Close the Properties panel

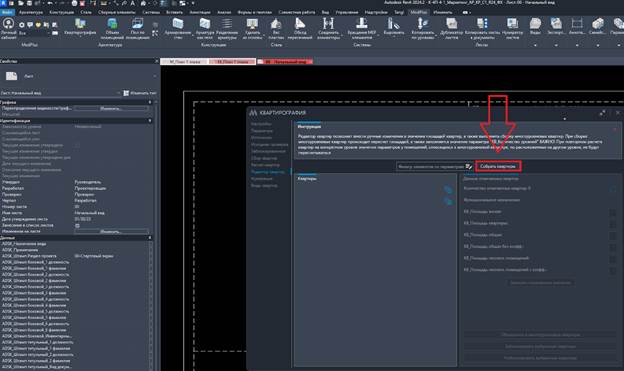[x=156, y=61]
